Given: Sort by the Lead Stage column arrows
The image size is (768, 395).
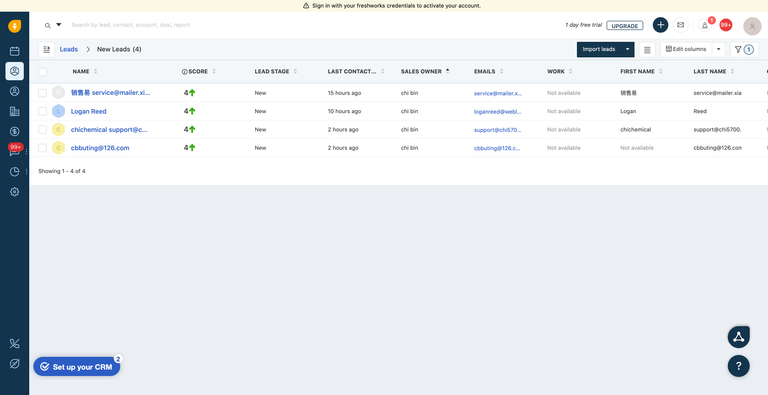Looking at the screenshot, I should (x=295, y=72).
